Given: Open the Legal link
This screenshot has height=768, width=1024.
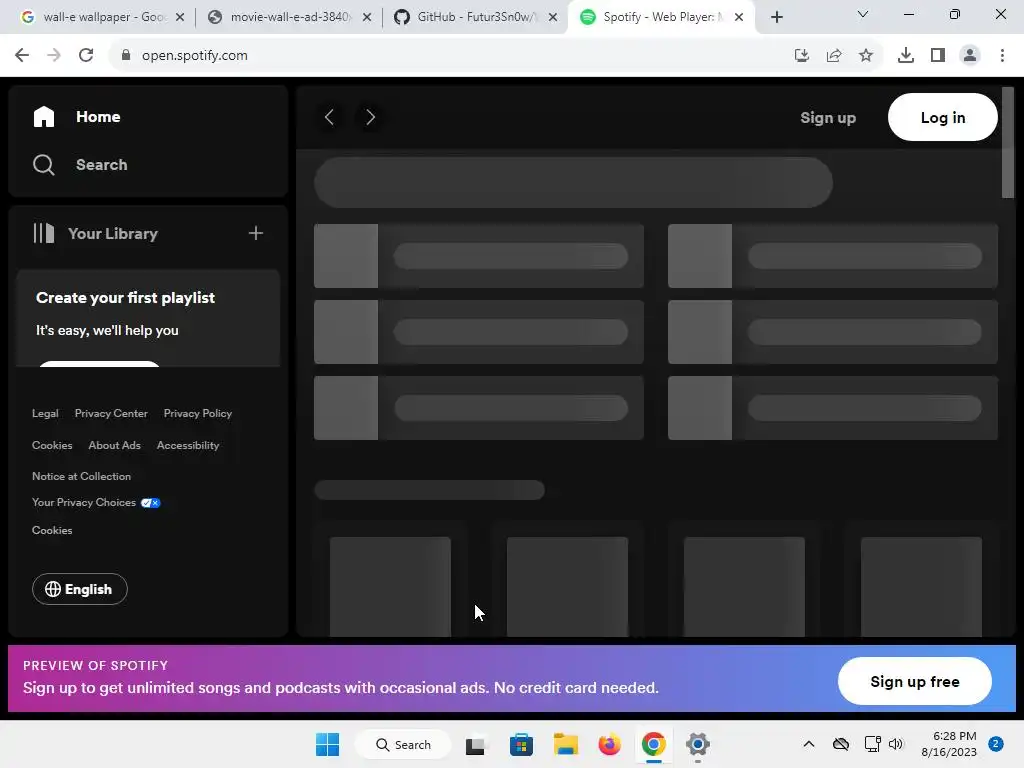Looking at the screenshot, I should (x=45, y=413).
